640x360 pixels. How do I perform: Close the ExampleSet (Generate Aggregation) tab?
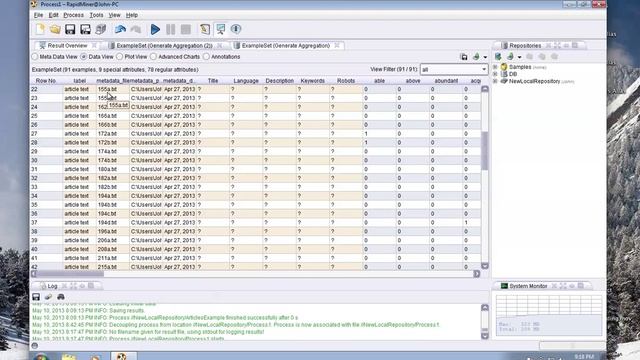pyautogui.click(x=337, y=45)
